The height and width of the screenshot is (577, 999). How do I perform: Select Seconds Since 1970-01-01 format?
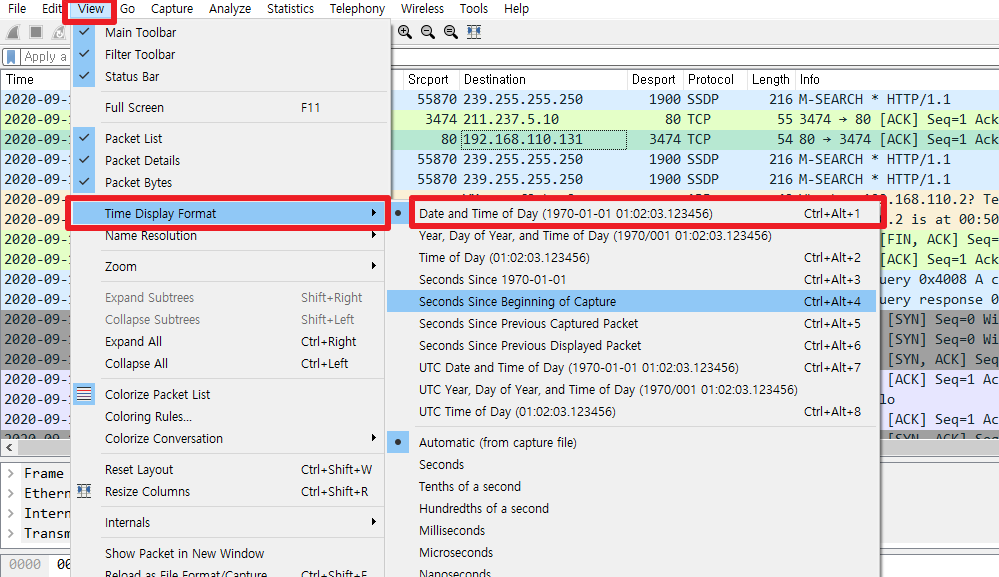pyautogui.click(x=632, y=280)
